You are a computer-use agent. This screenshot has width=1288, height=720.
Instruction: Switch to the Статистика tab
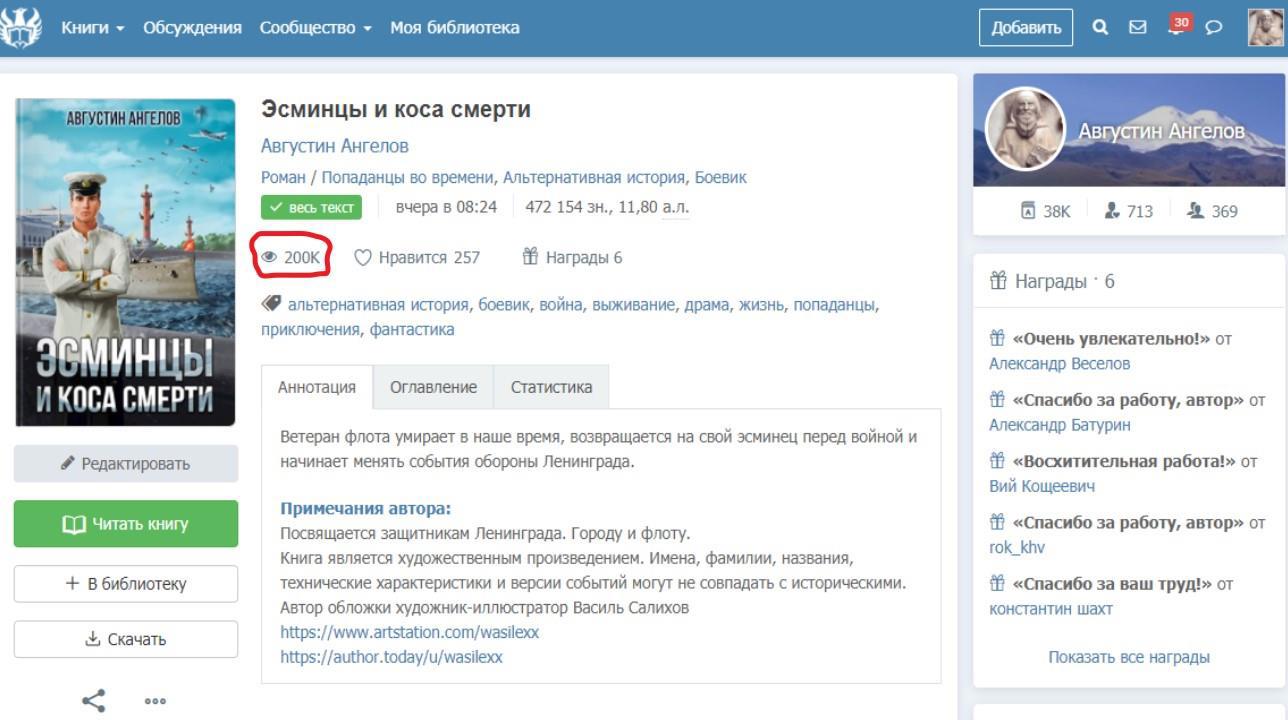tap(551, 387)
